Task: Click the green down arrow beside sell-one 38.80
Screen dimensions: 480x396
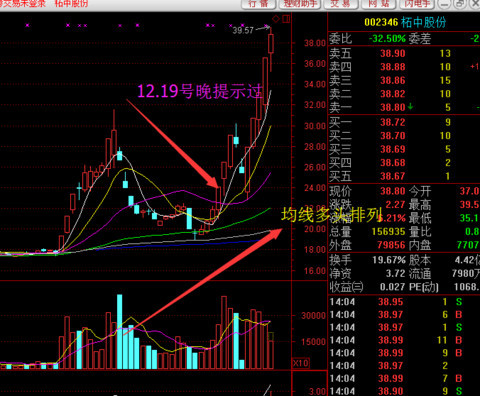Action: (410, 107)
